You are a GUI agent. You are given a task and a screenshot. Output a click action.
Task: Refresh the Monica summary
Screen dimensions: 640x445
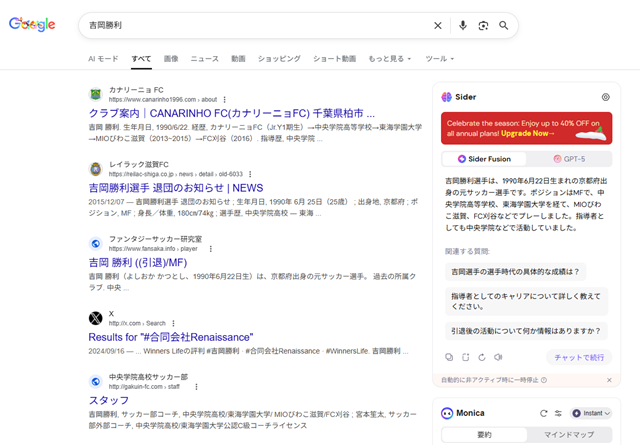tap(544, 413)
